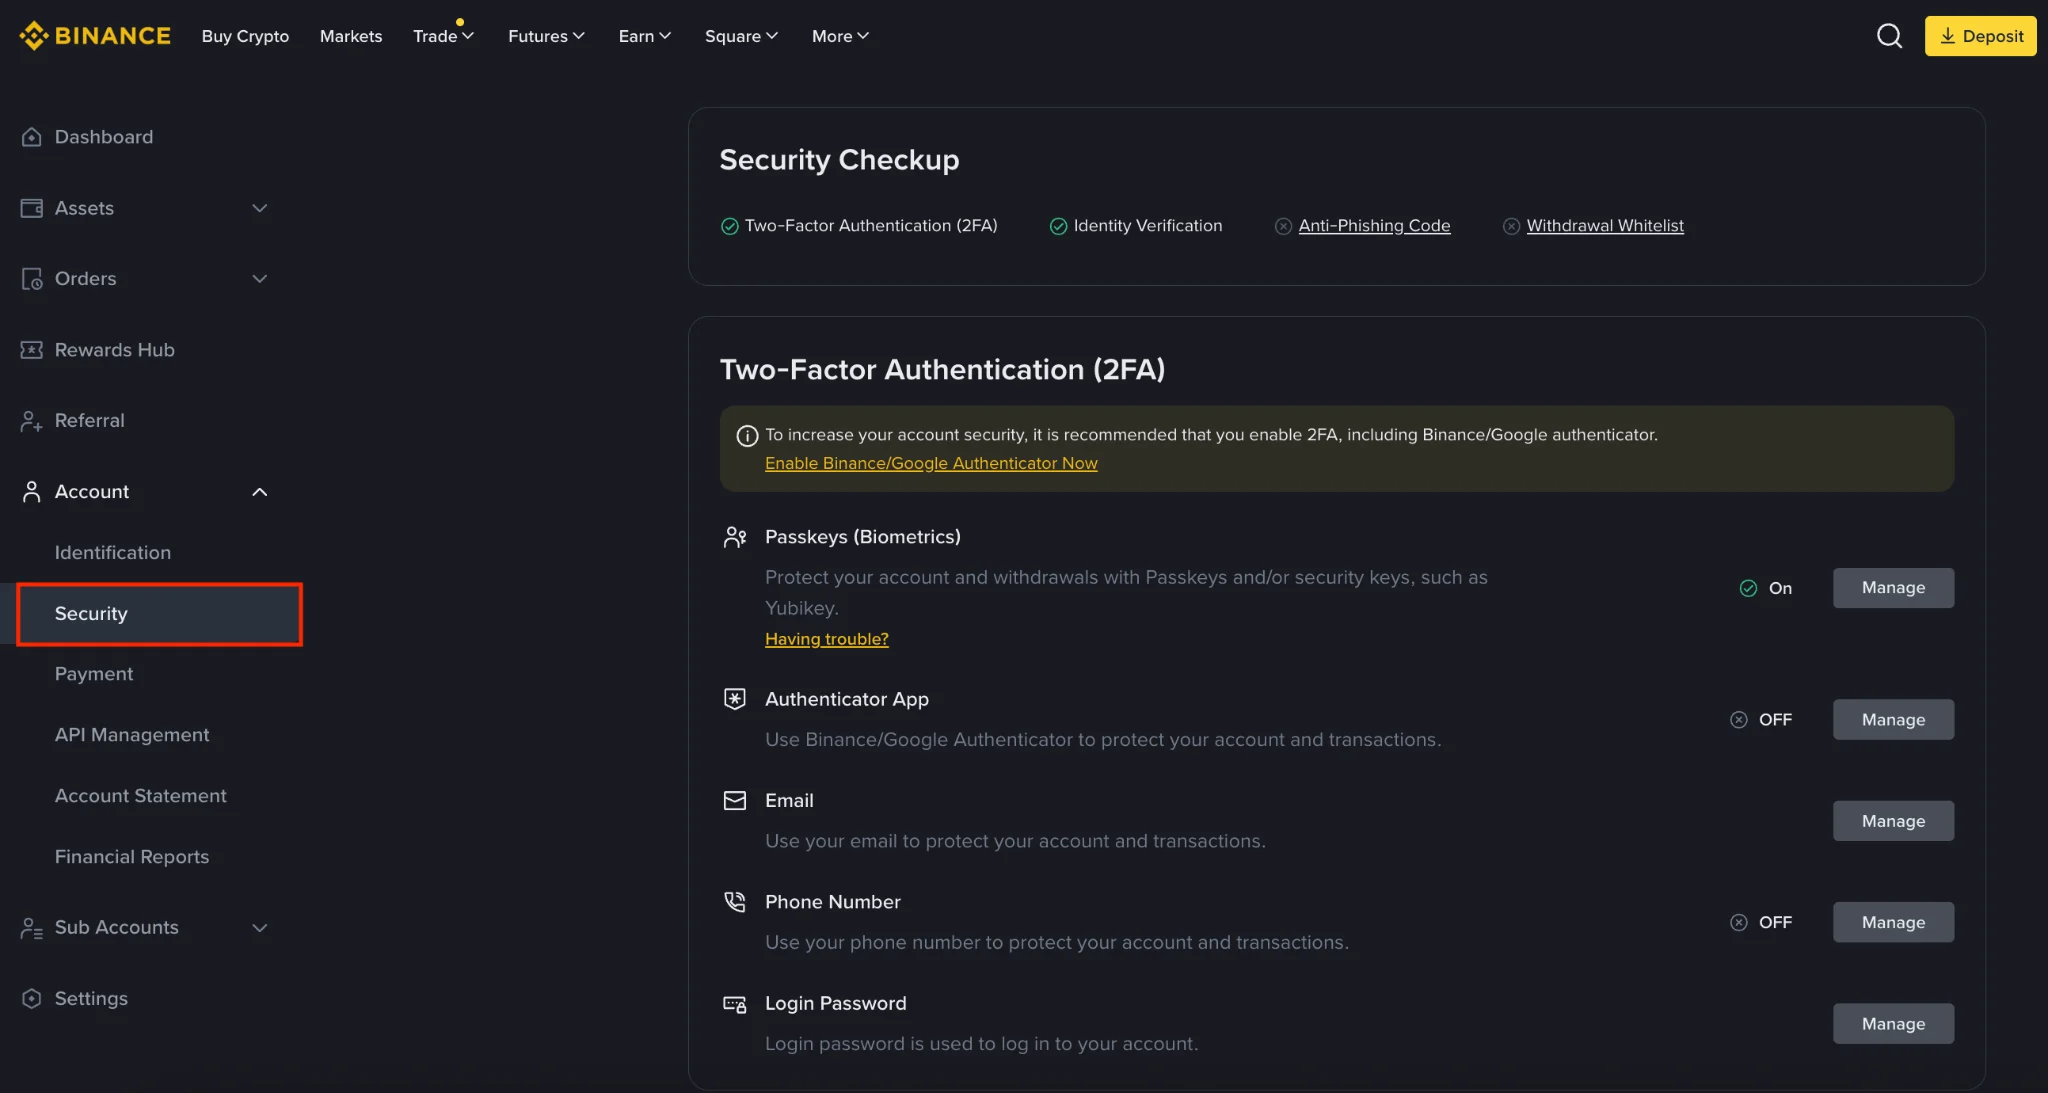Manage Phone Number settings
Screen dimensions: 2048x1093
[1893, 922]
